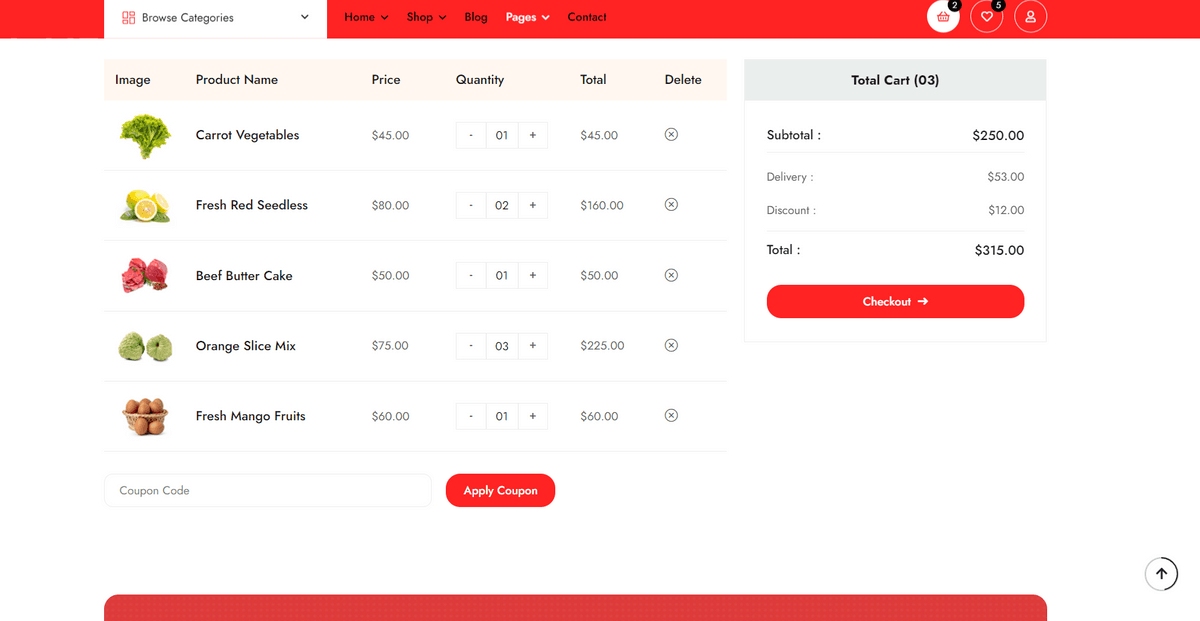Screen dimensions: 1200x621
Task: Open the Pages dropdown menu
Action: [527, 17]
